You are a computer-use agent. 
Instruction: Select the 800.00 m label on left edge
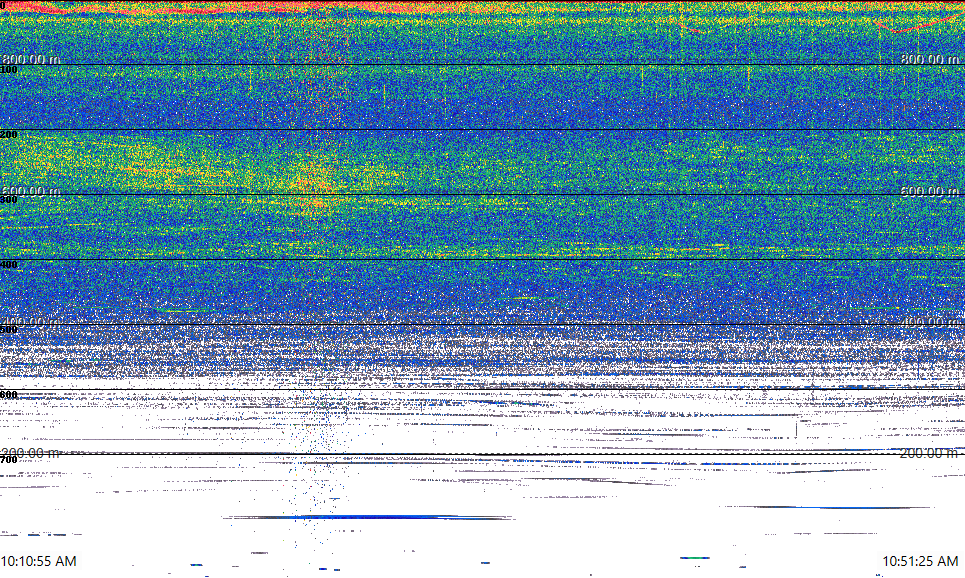coord(31,59)
